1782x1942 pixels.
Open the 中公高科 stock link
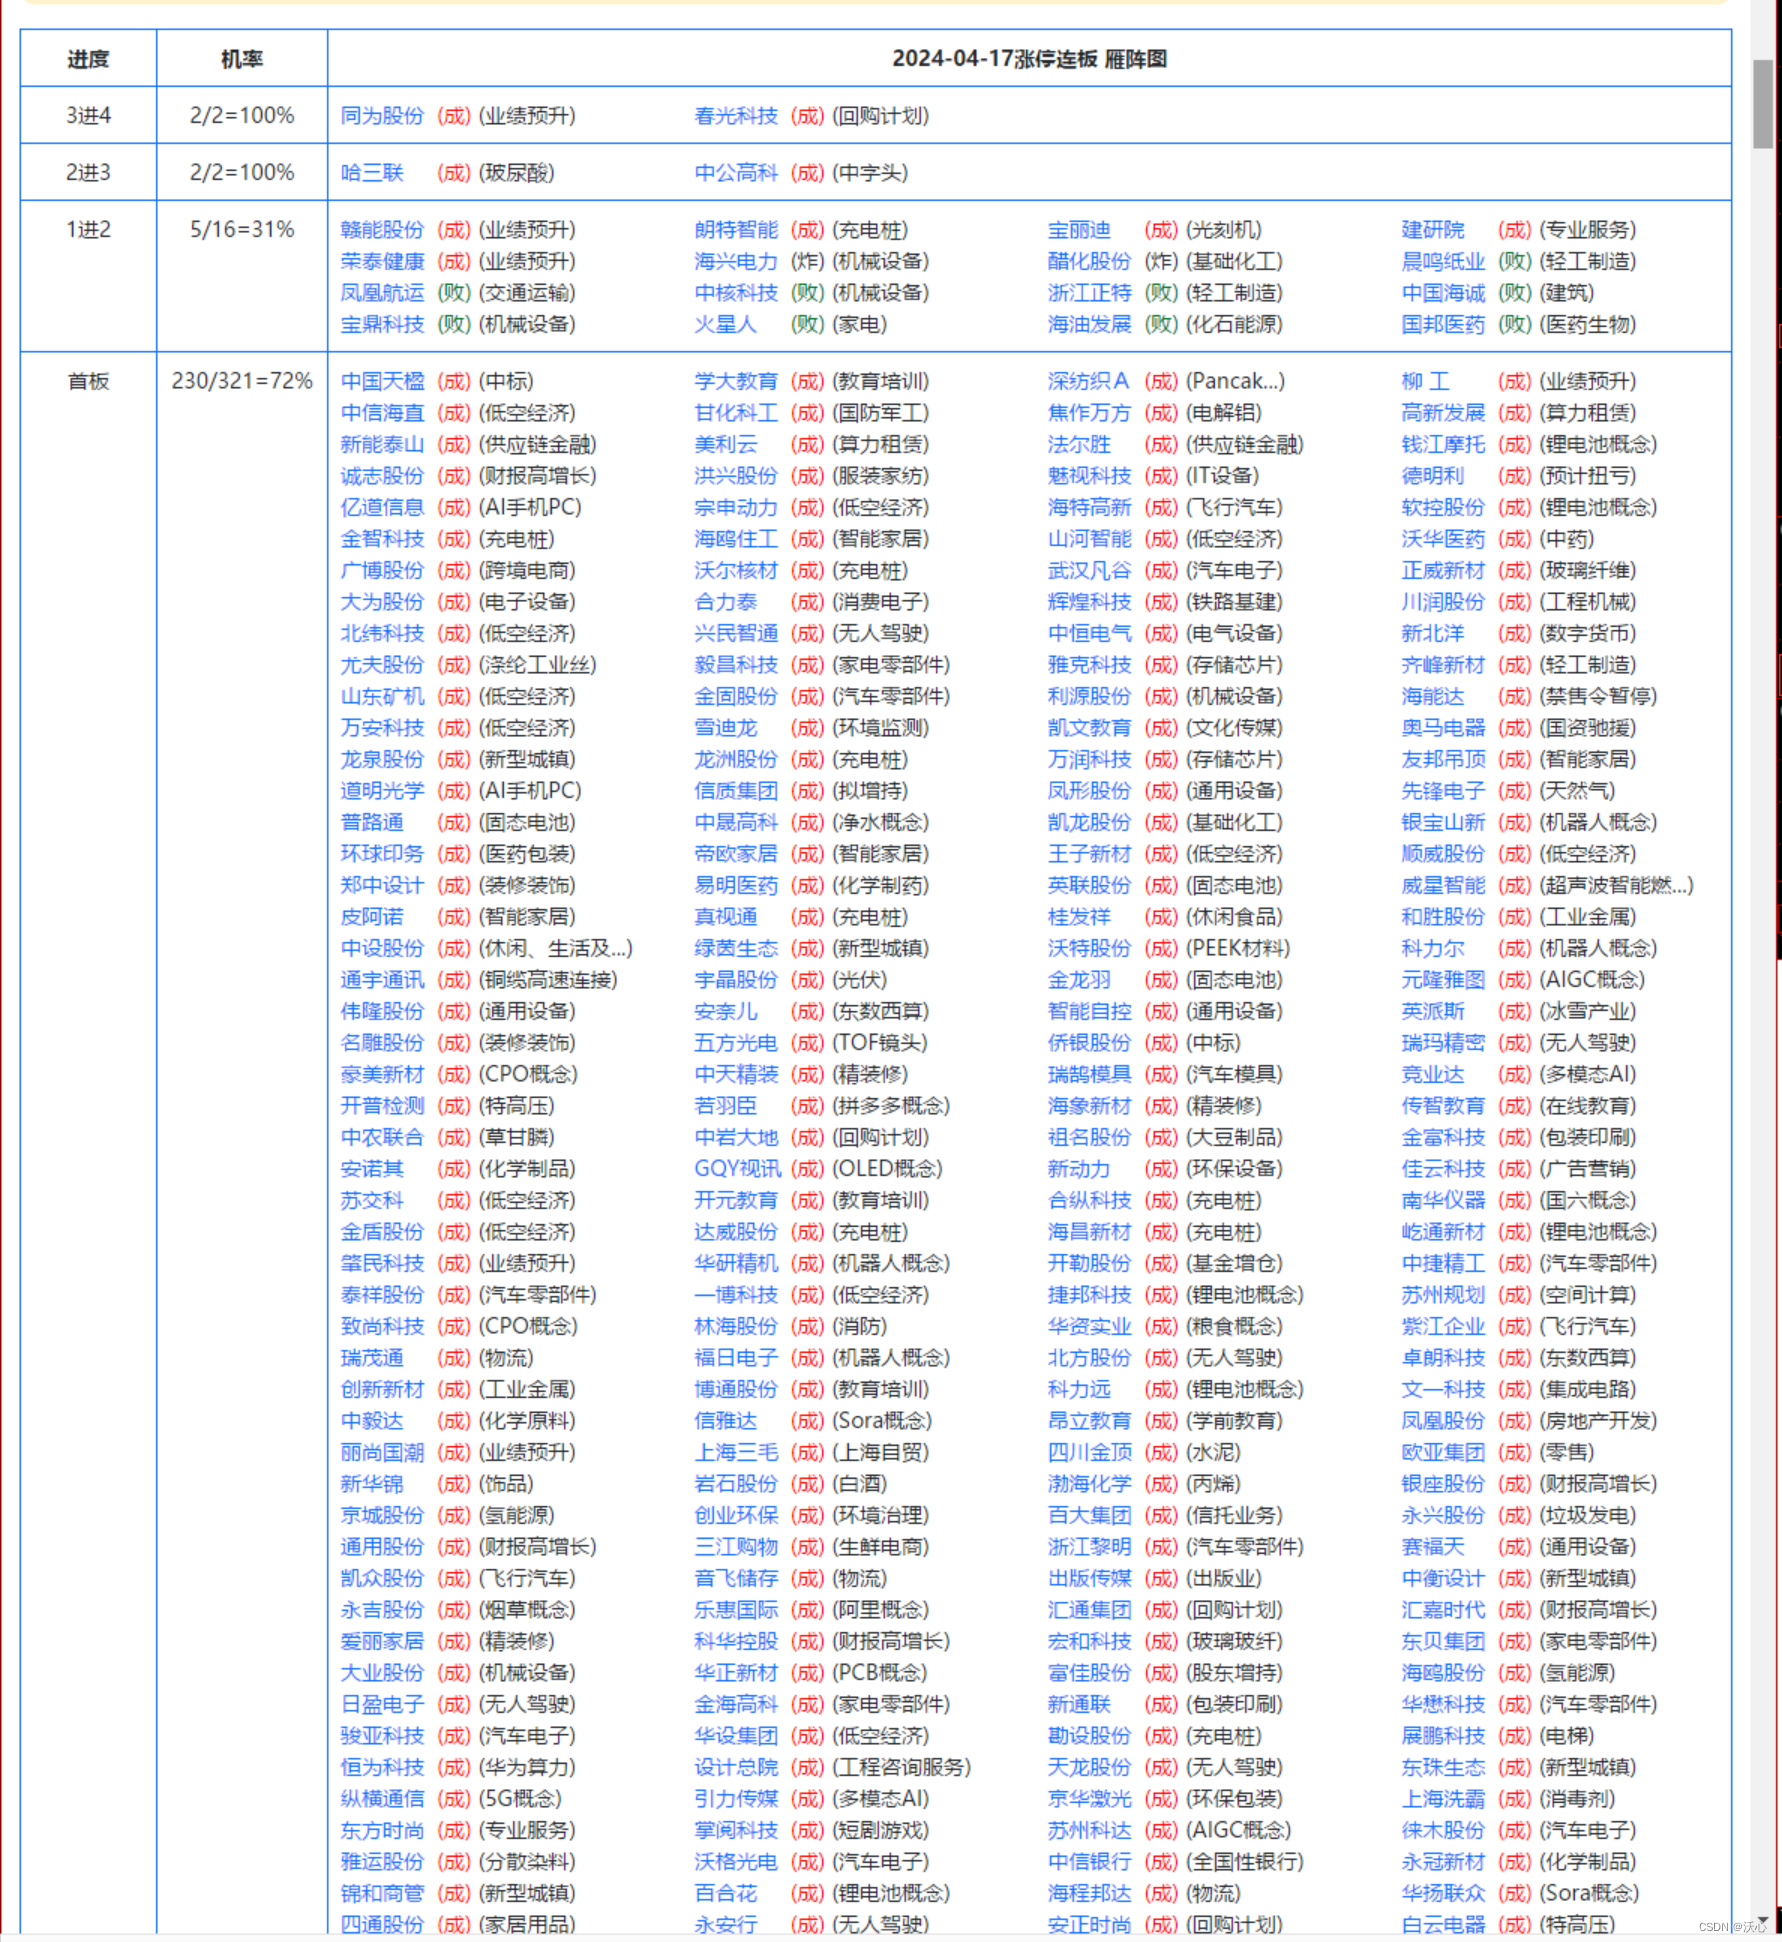coord(736,173)
